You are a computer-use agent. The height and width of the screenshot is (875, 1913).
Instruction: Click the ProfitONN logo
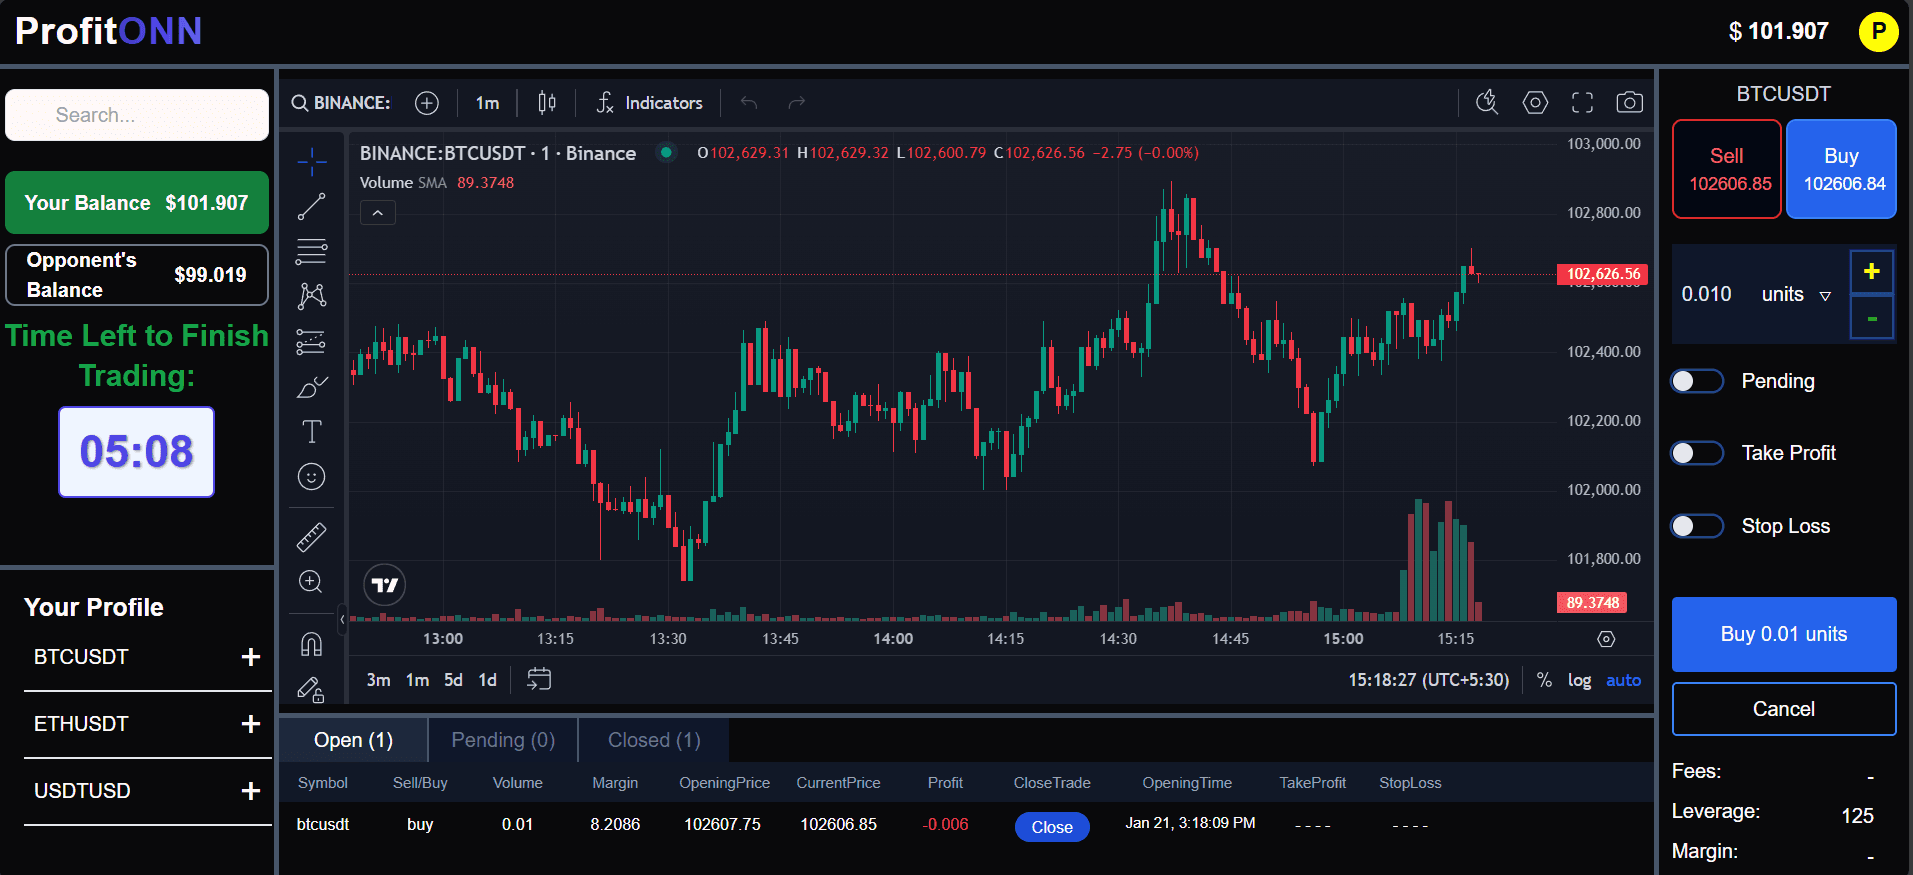point(109,31)
